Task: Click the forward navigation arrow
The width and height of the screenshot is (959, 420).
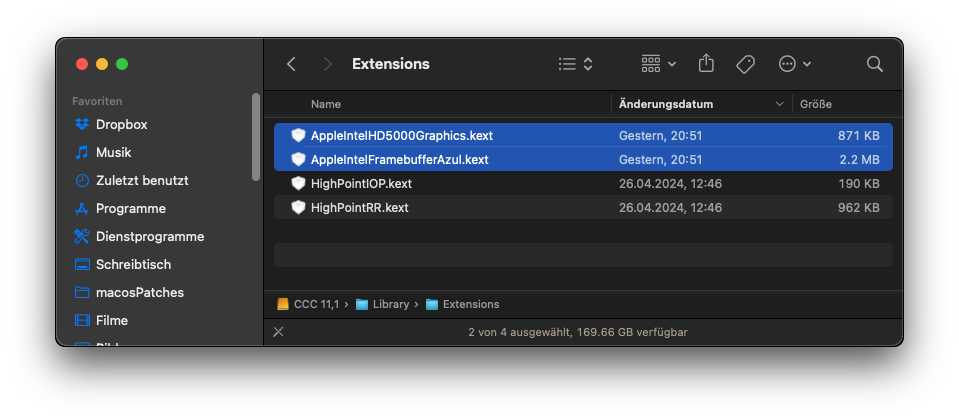Action: click(327, 64)
